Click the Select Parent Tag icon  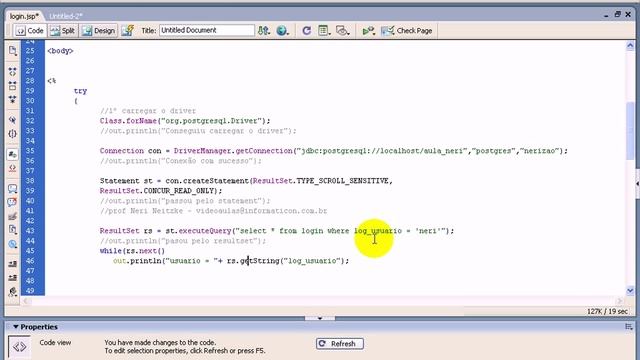click(13, 120)
